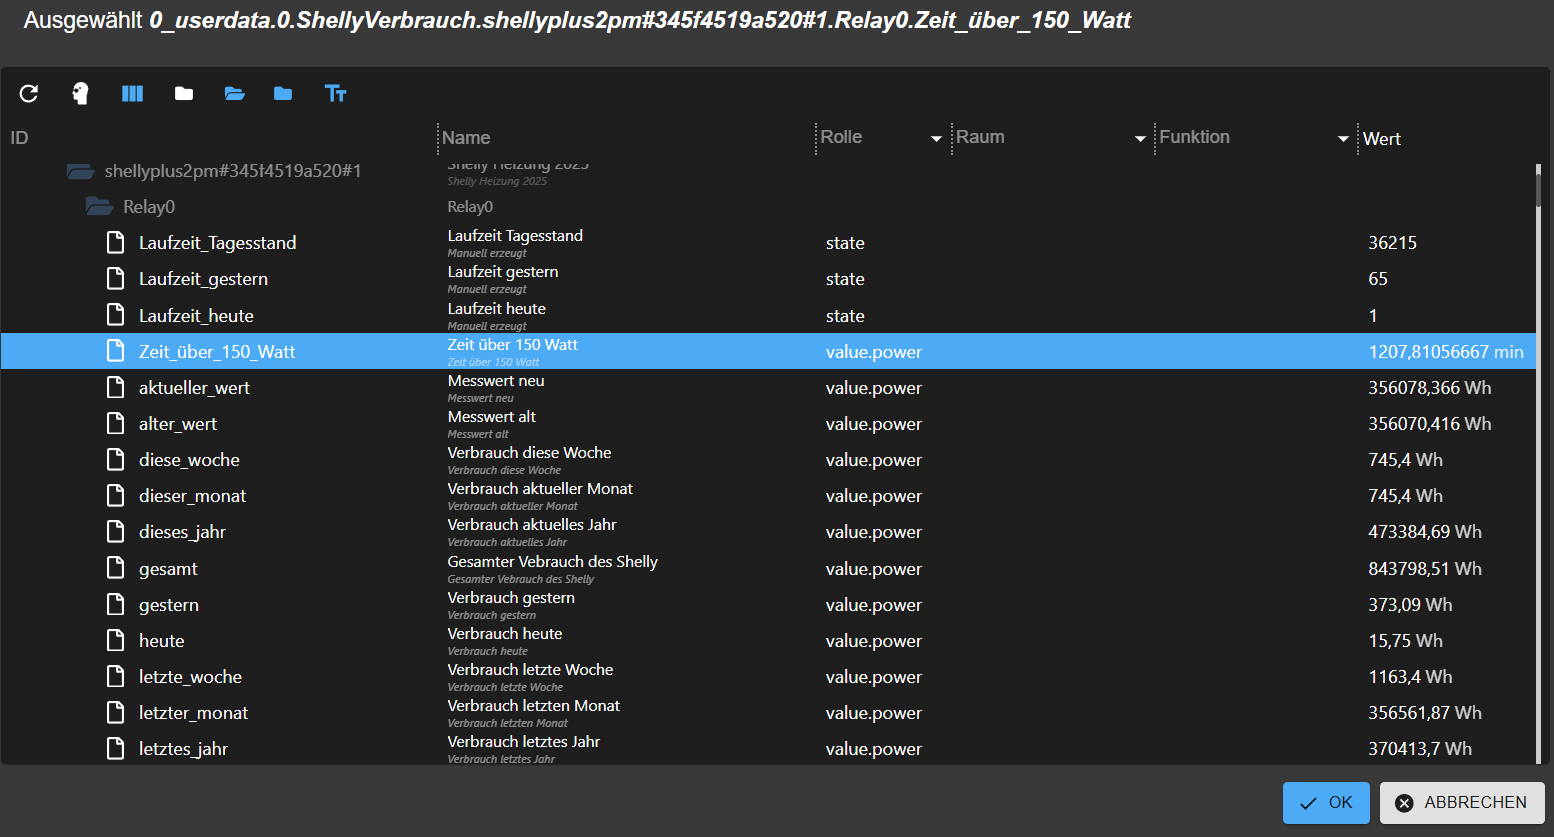The height and width of the screenshot is (837, 1554).
Task: Open the Funktion filter dropdown
Action: (1344, 138)
